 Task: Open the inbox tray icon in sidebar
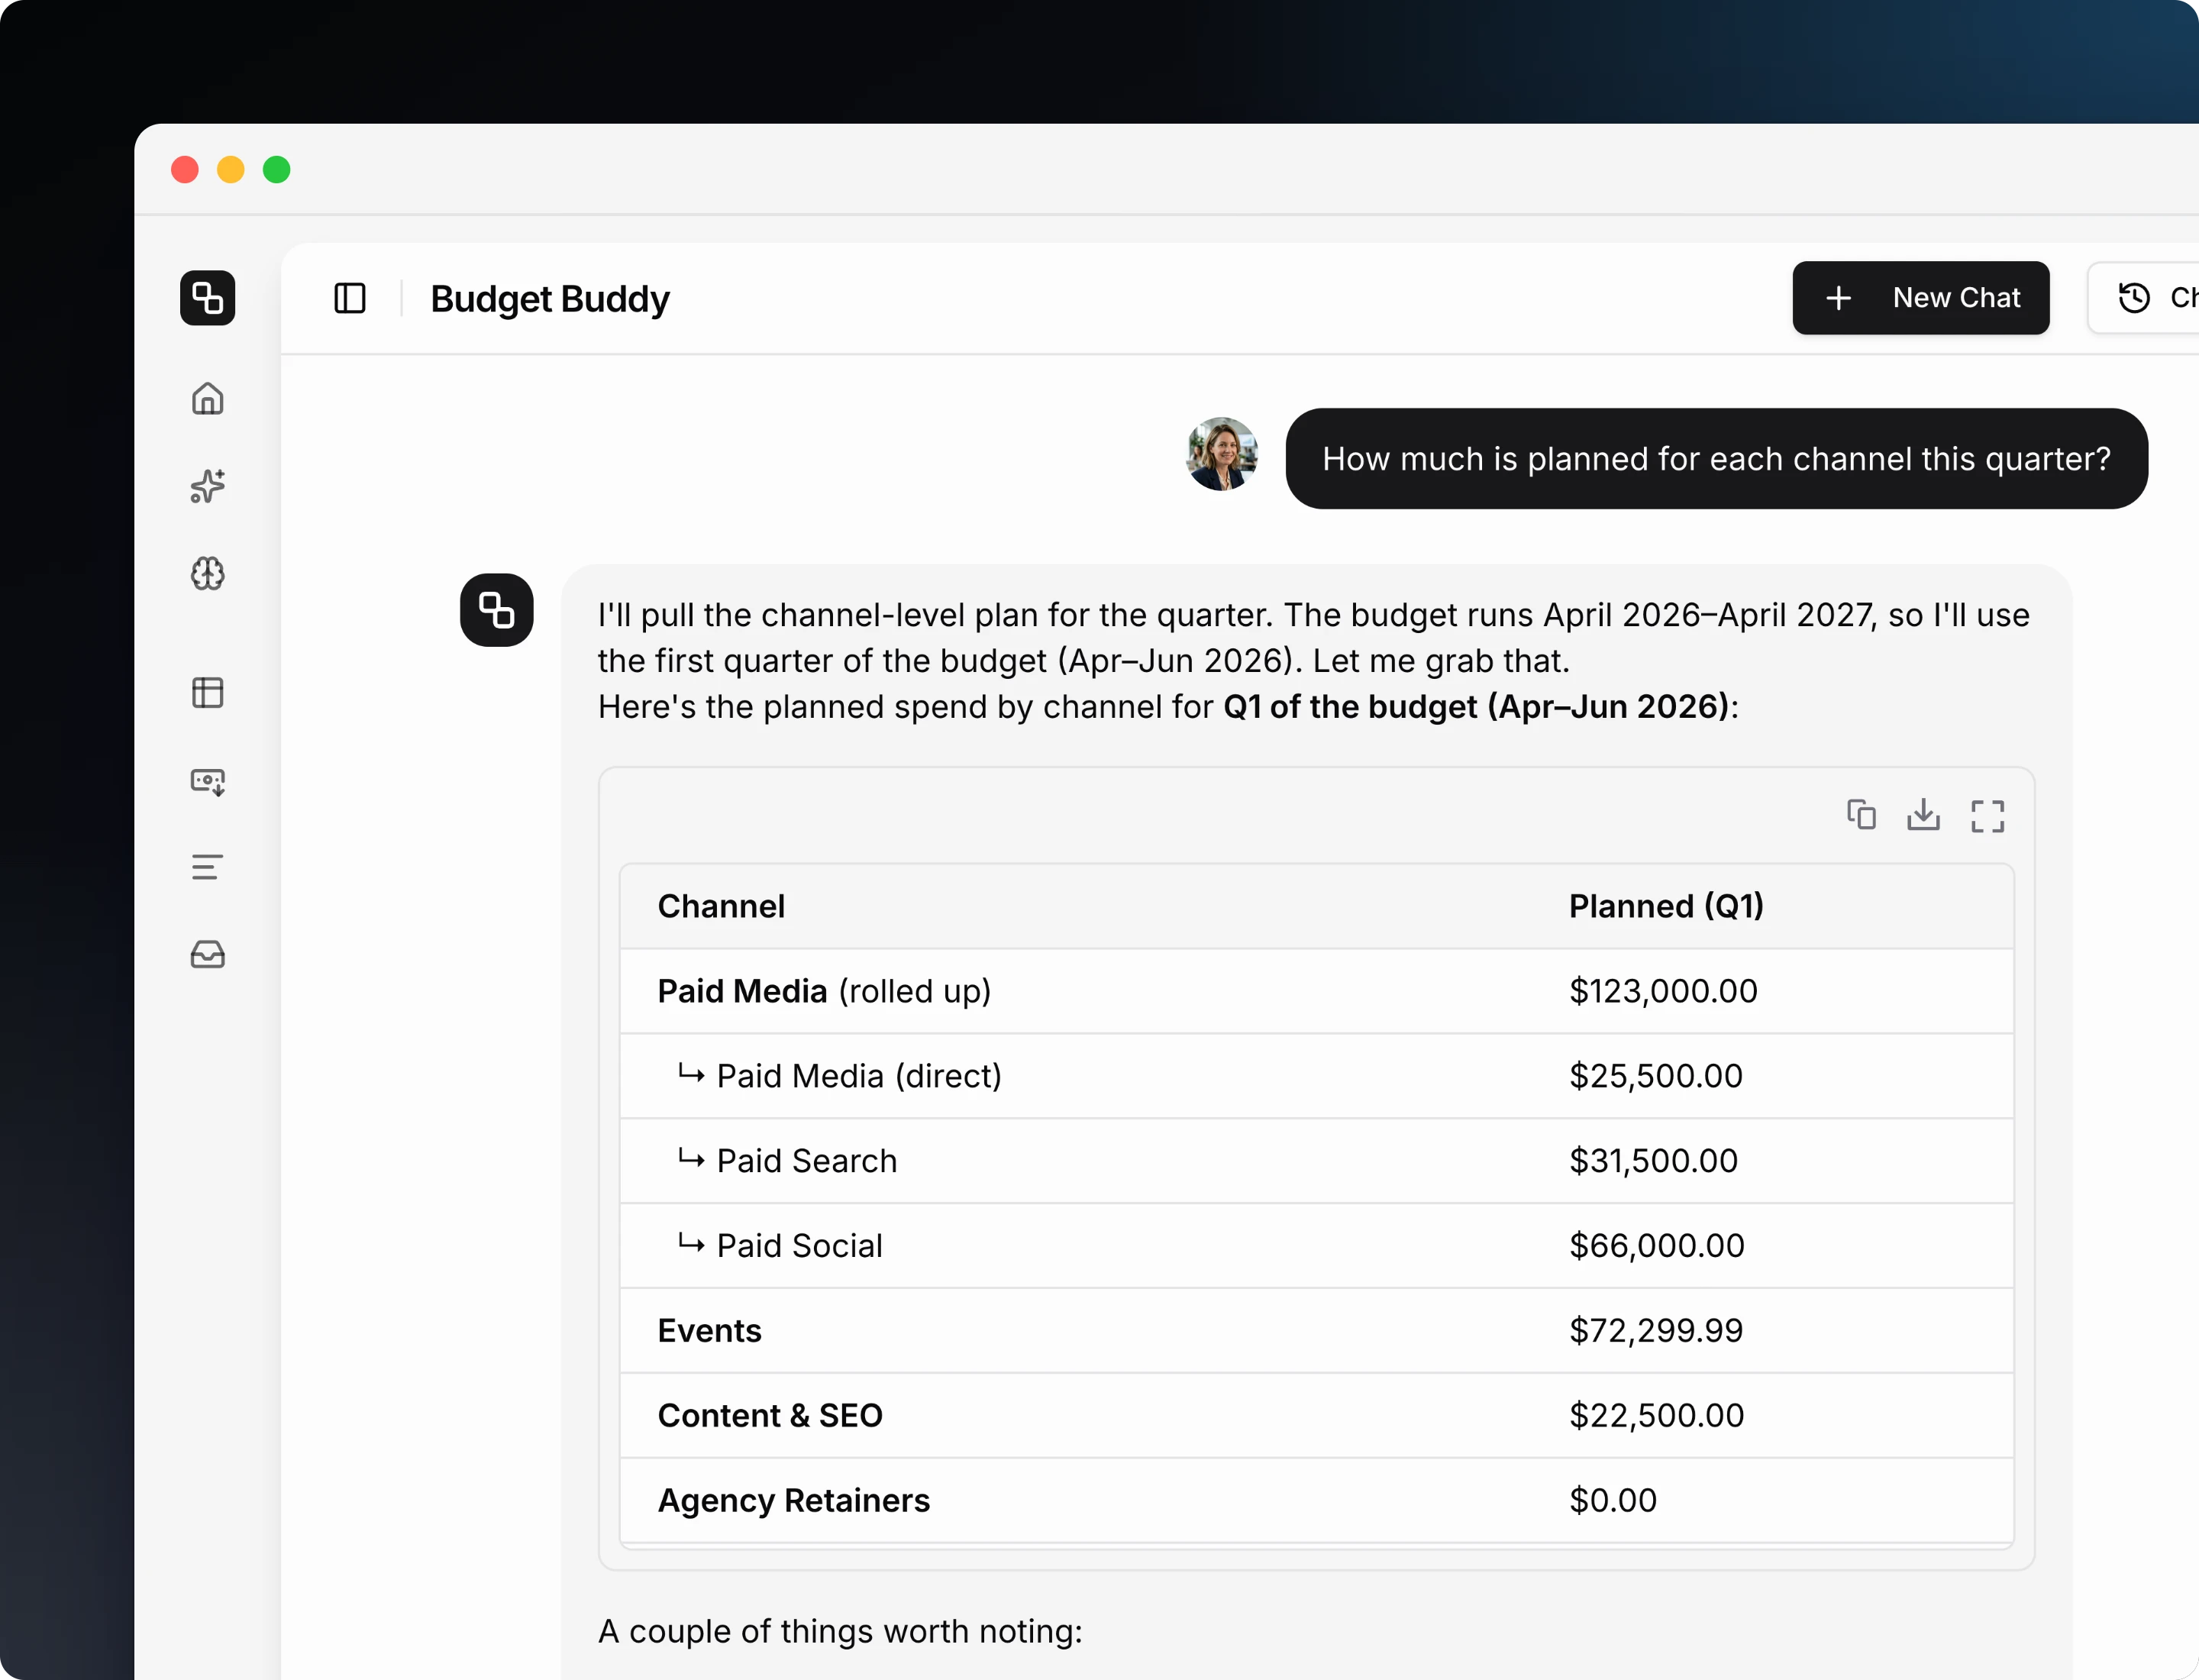click(x=207, y=955)
